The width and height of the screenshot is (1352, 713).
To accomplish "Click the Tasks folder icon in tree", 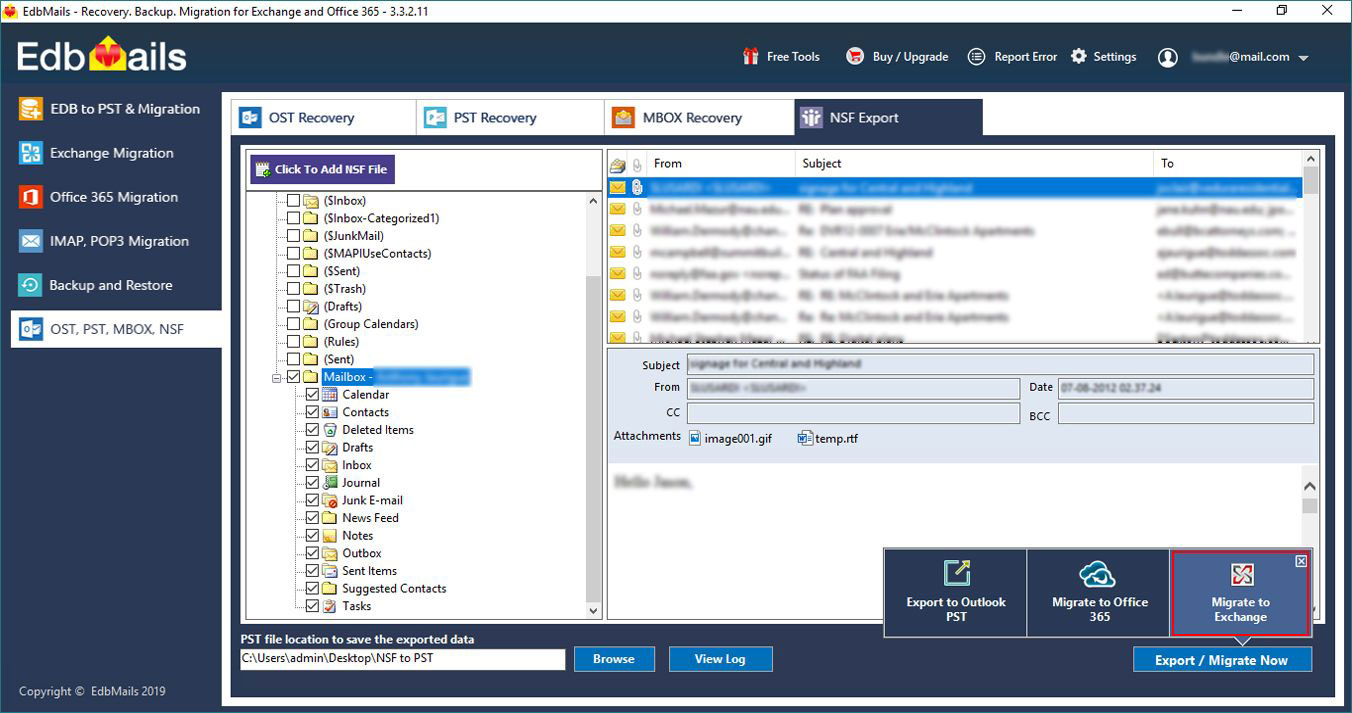I will pyautogui.click(x=330, y=606).
